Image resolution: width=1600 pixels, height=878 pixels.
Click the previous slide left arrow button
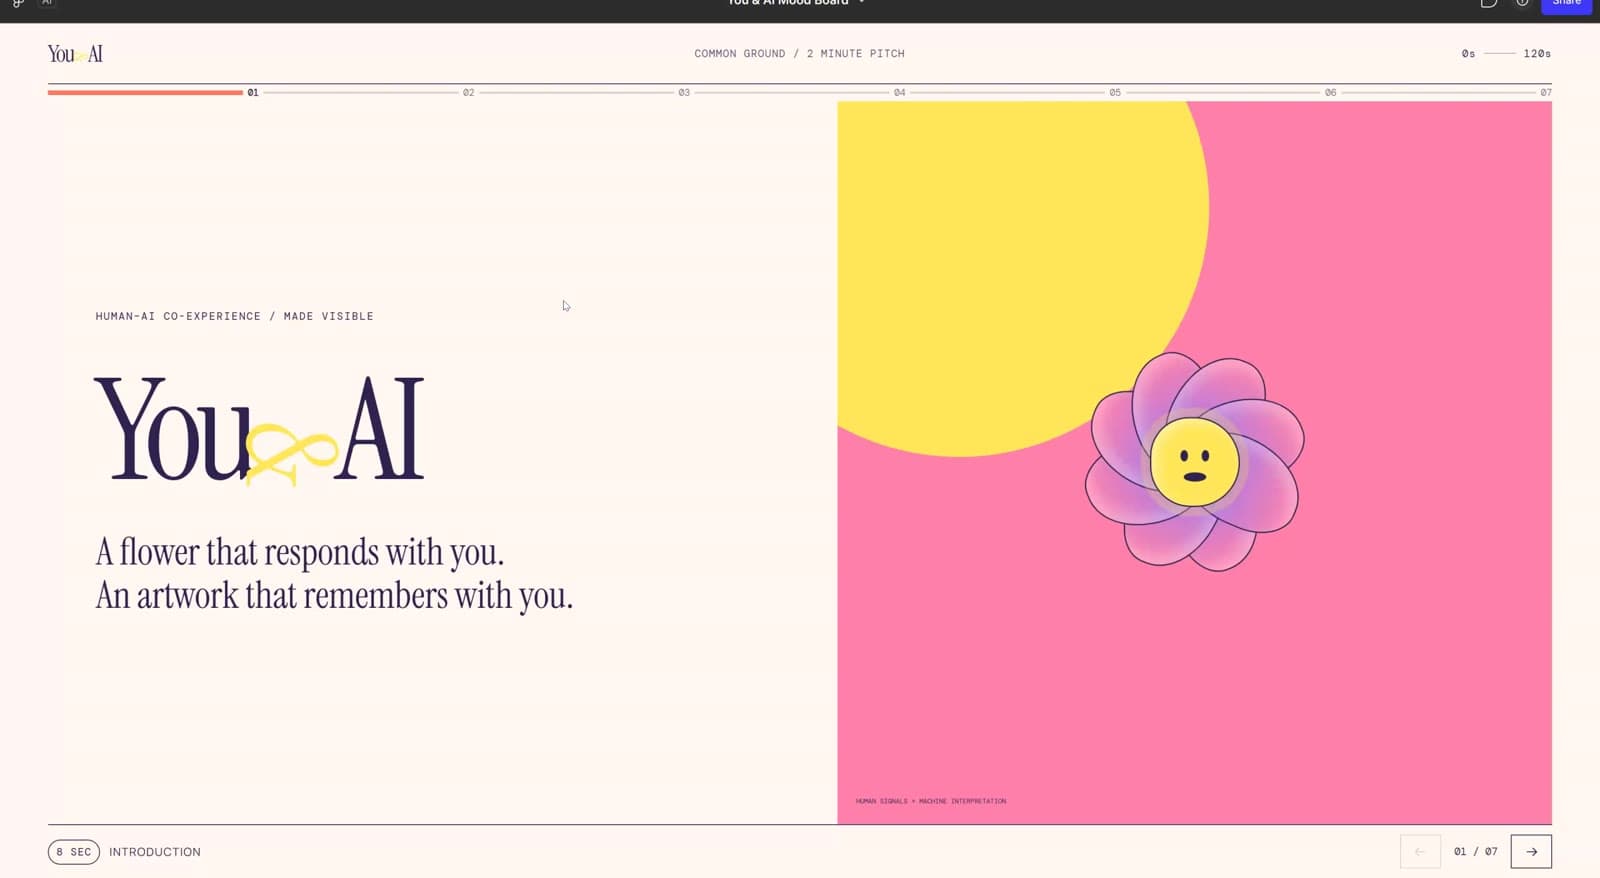(x=1420, y=852)
